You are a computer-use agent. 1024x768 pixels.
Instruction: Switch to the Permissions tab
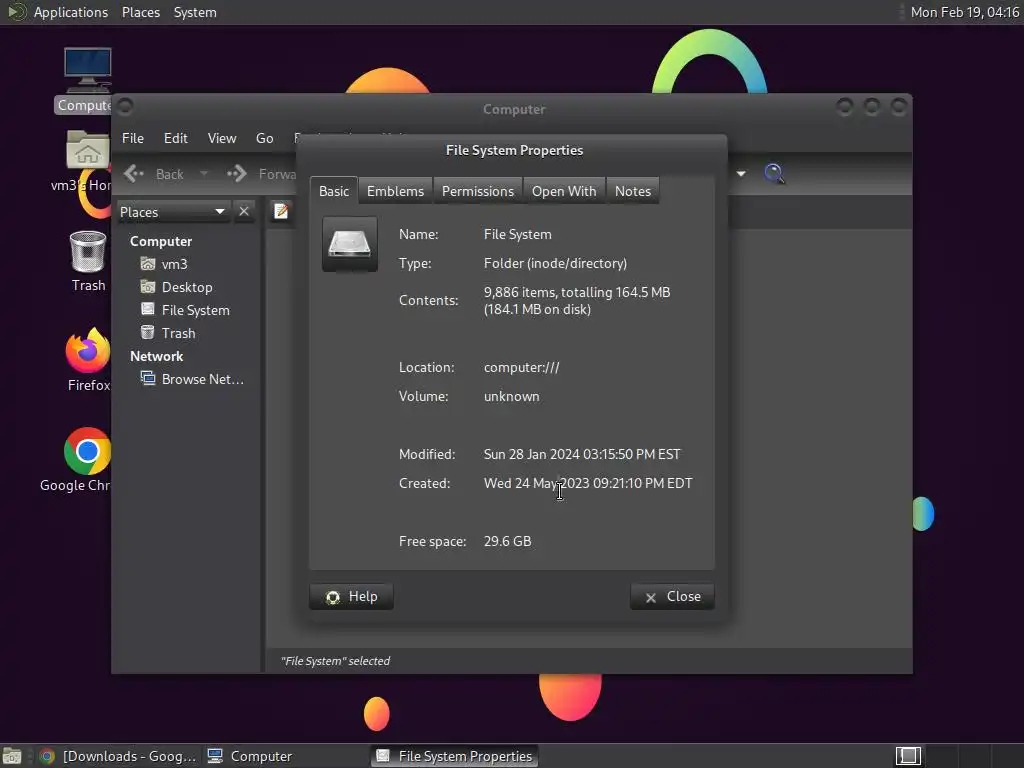click(477, 191)
